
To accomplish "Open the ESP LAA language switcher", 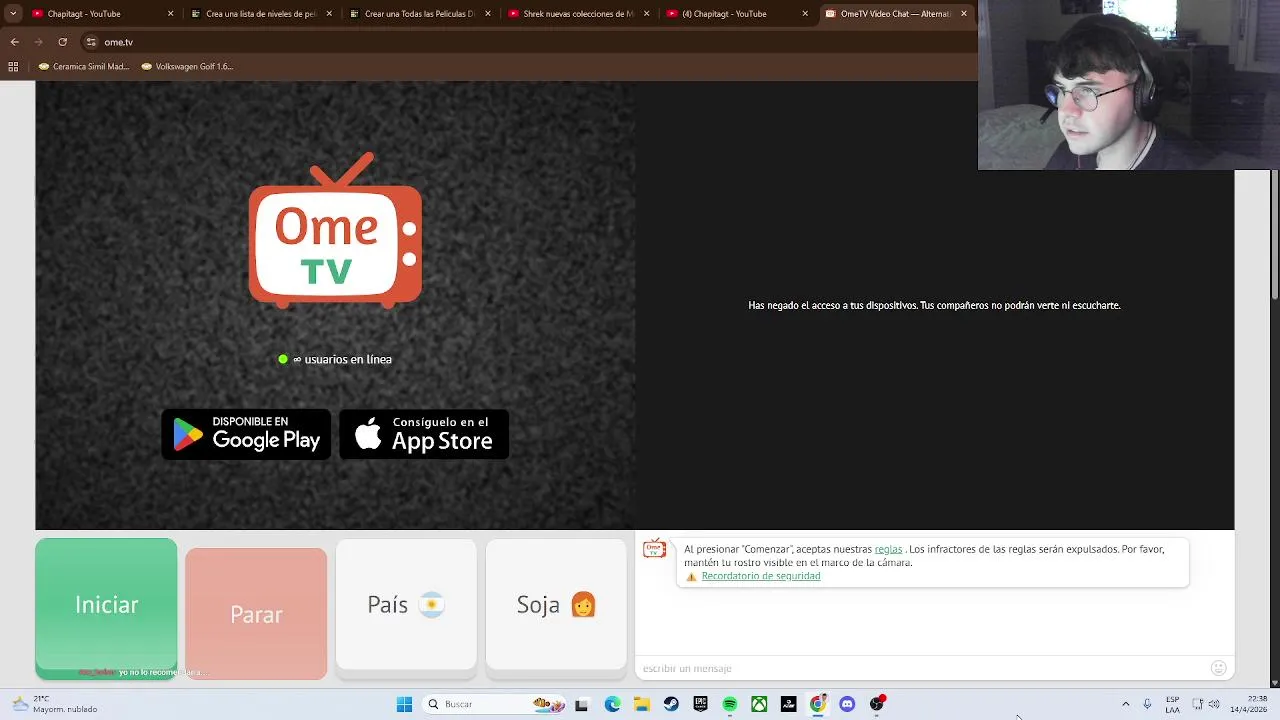I will point(1172,704).
